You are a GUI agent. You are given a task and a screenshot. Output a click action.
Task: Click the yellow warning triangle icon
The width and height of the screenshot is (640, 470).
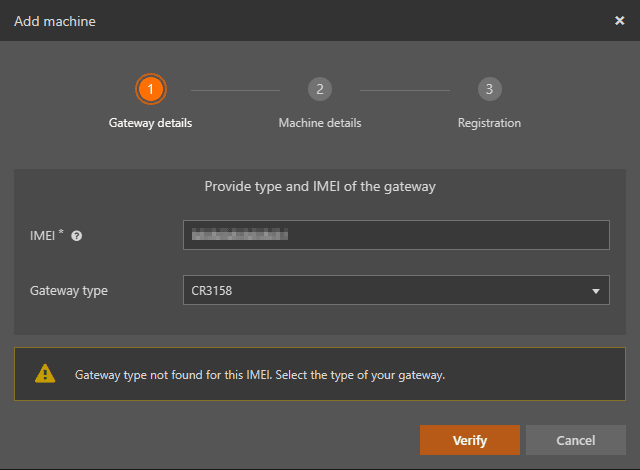click(45, 374)
